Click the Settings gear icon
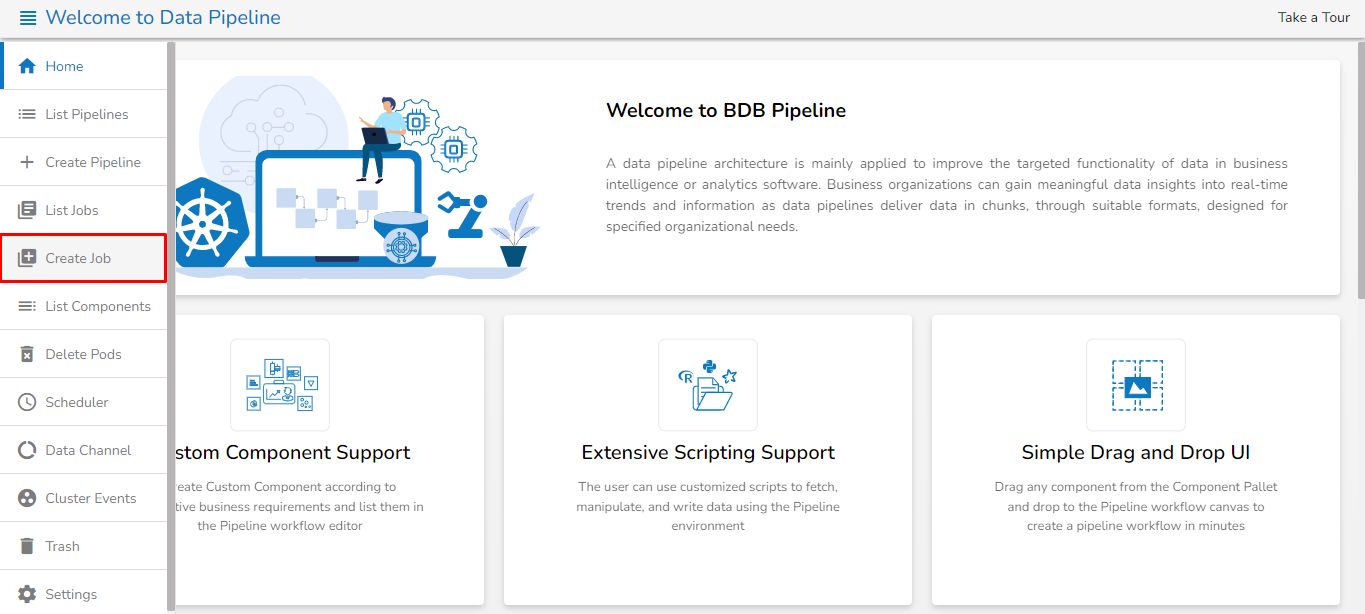 click(27, 594)
